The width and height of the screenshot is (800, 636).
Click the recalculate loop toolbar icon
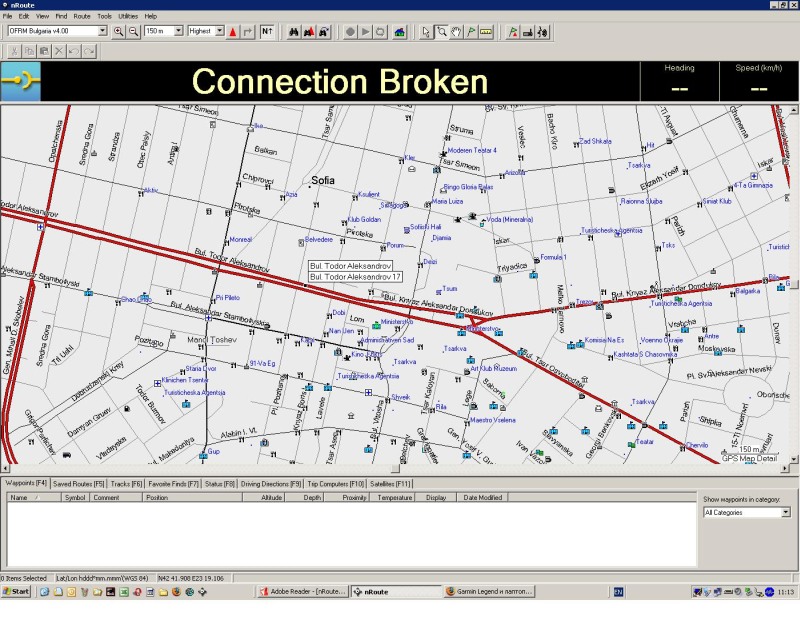tap(380, 32)
